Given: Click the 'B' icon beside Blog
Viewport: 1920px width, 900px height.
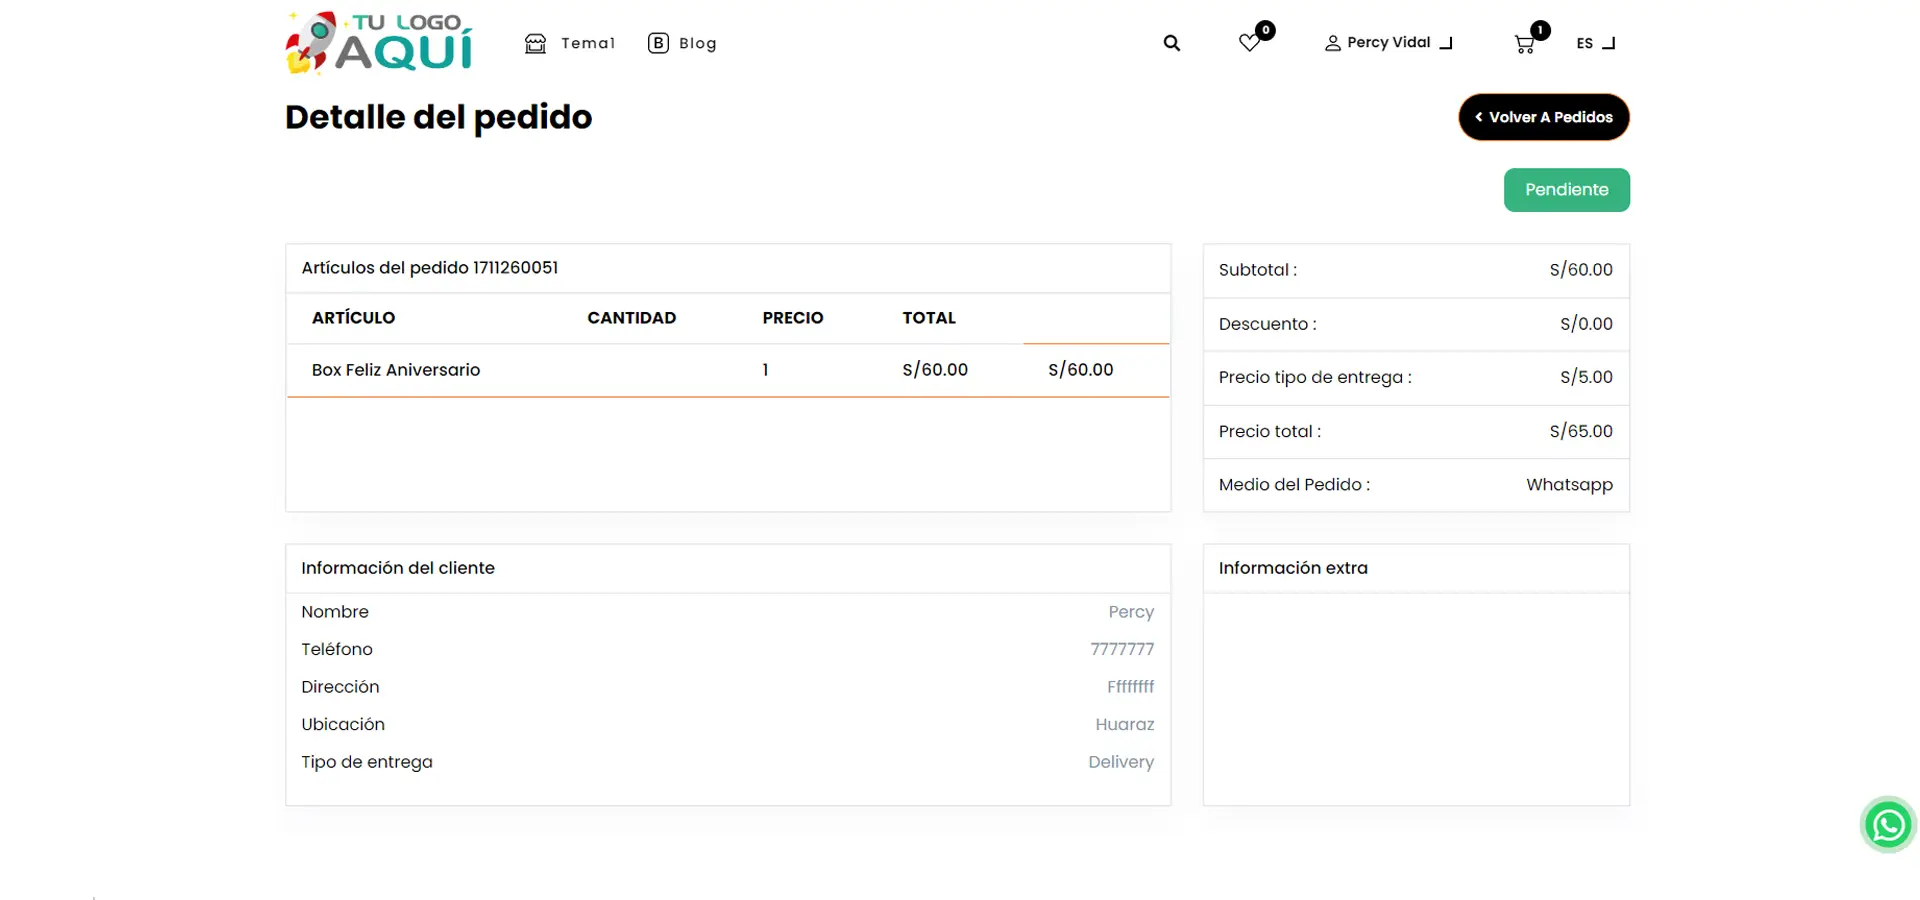Looking at the screenshot, I should [658, 43].
